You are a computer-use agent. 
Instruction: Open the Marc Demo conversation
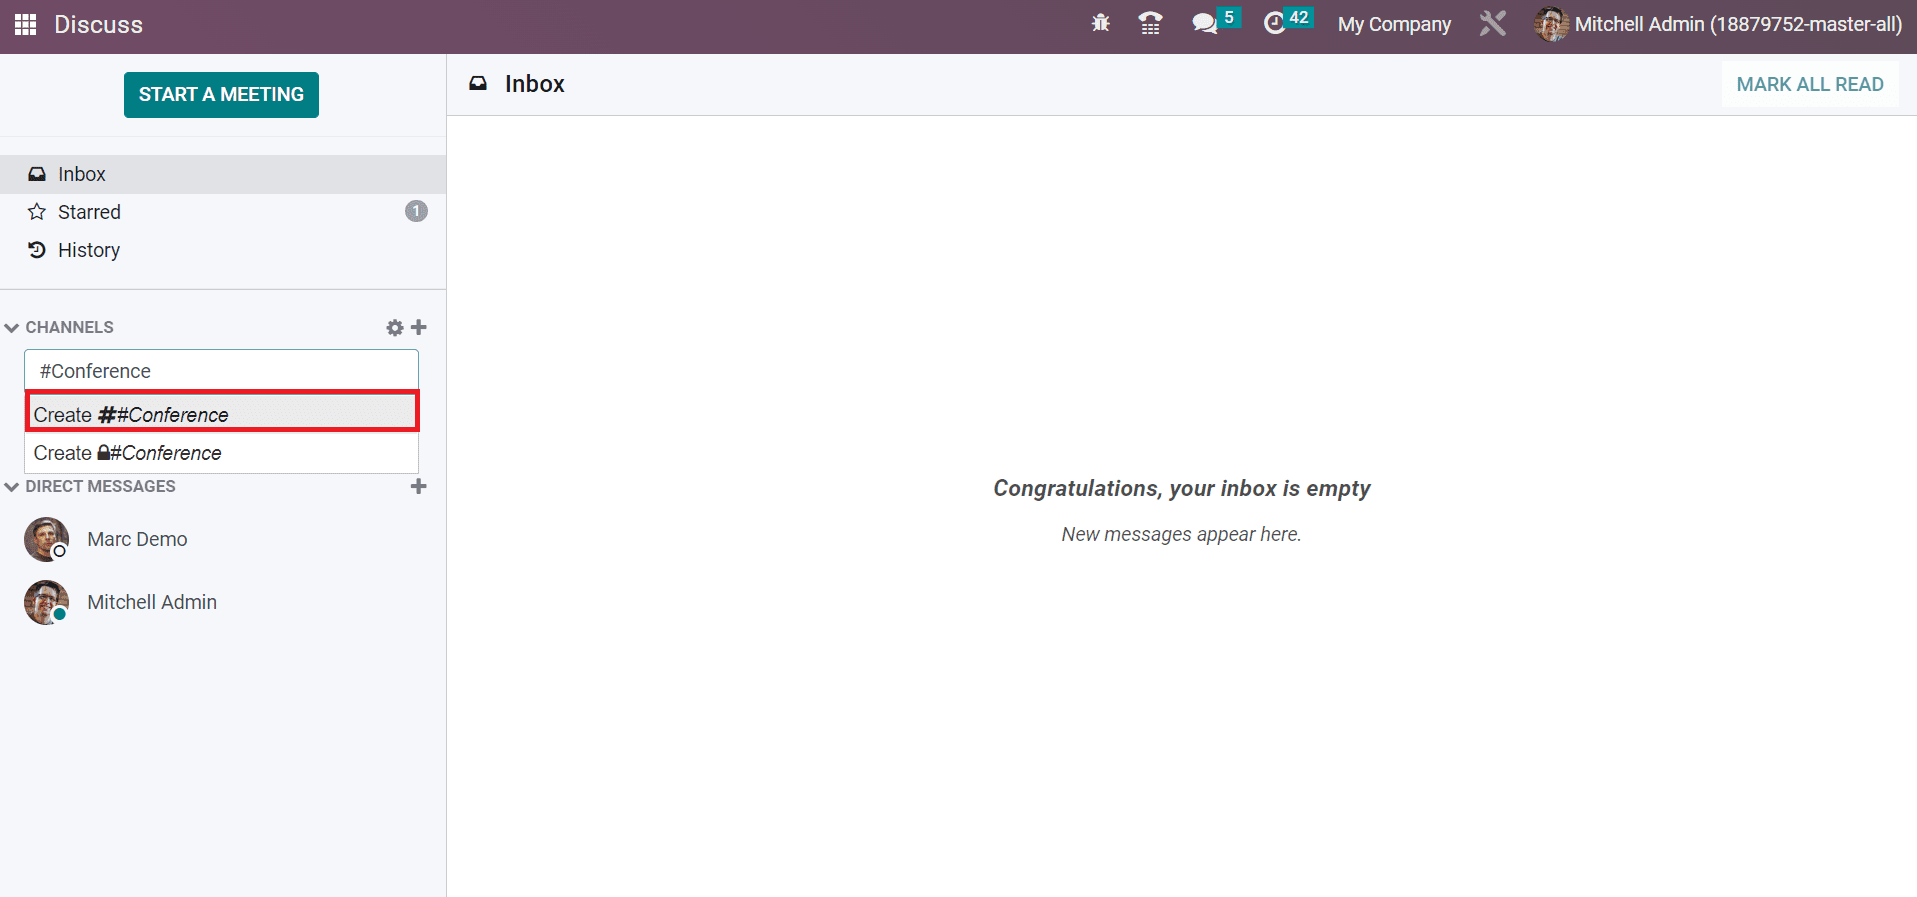tap(223, 539)
